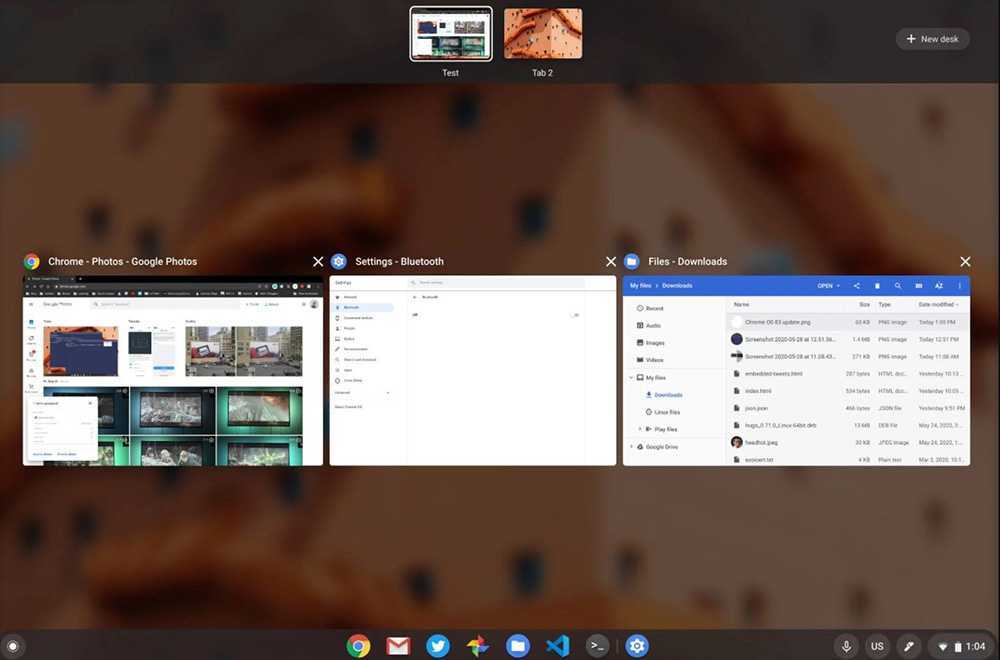1000x660 pixels.
Task: Click the New desk button
Action: (932, 39)
